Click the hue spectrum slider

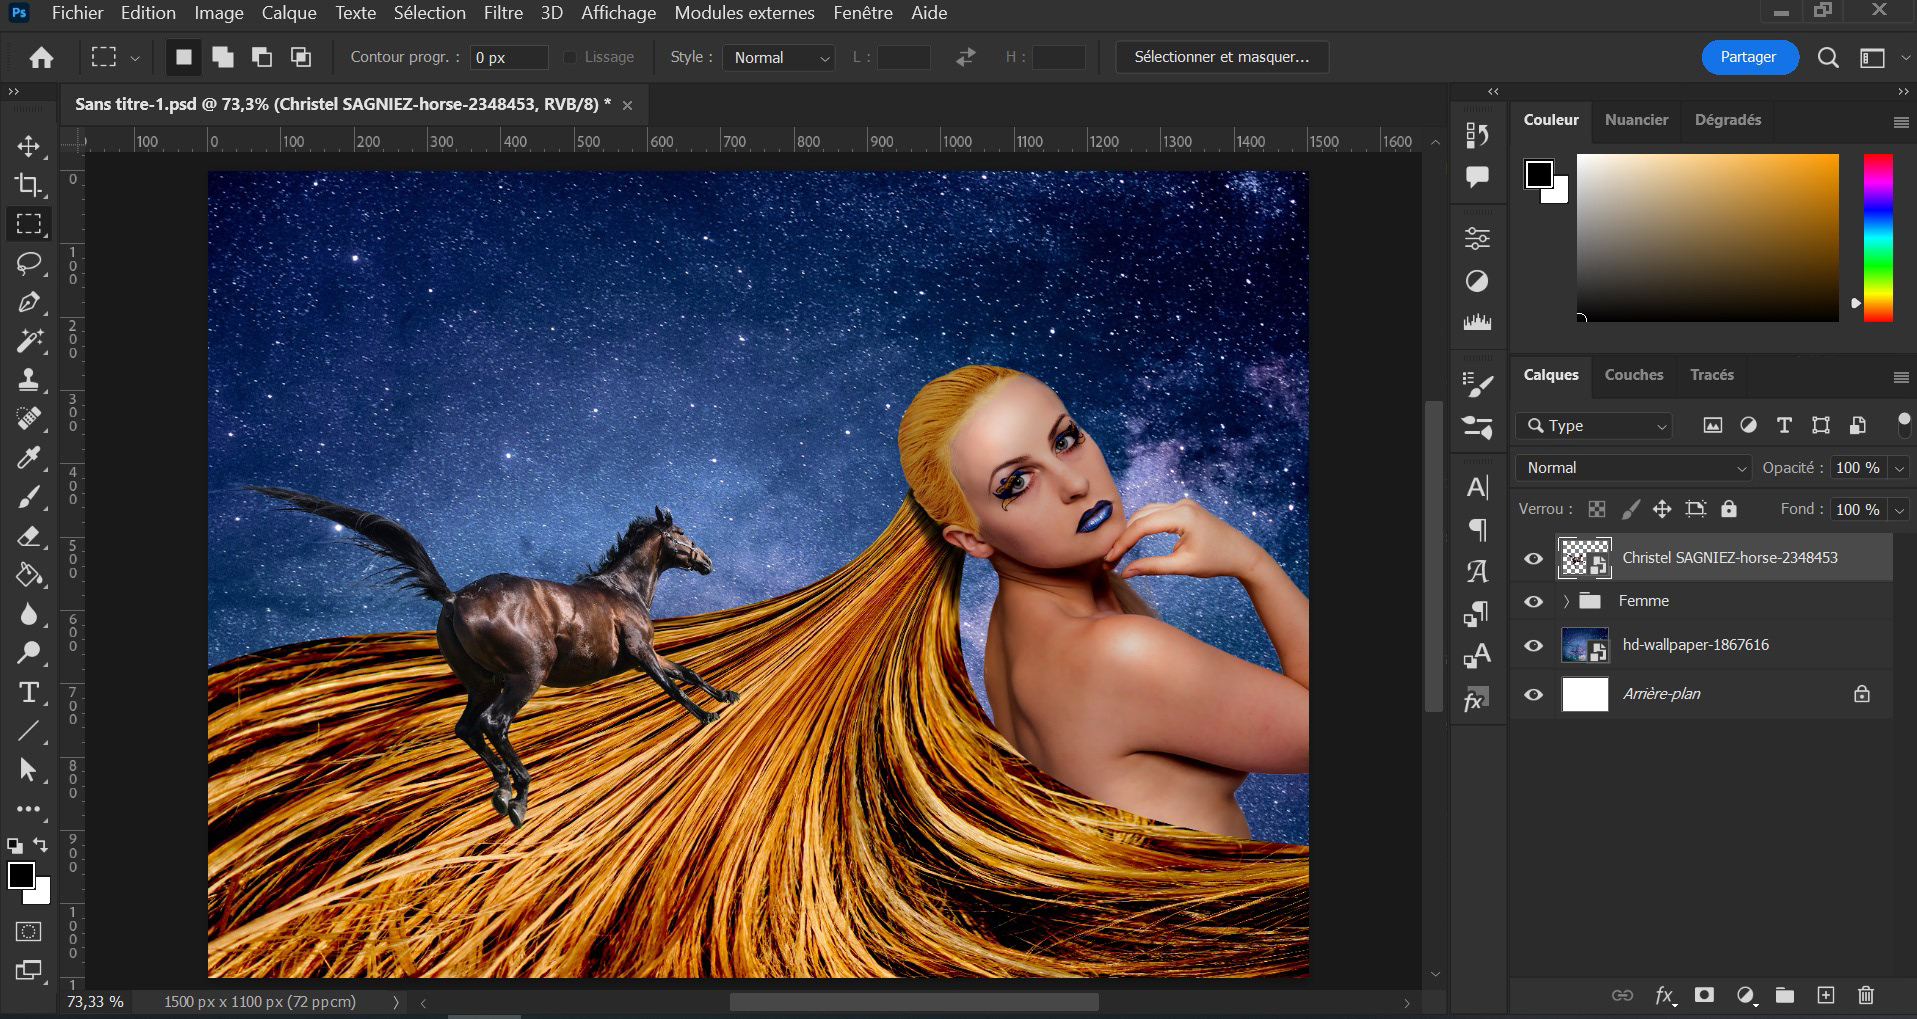tap(1878, 238)
